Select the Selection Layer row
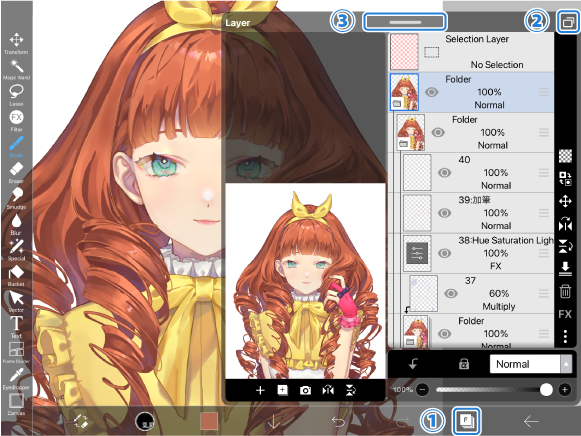Screen dimensions: 581x436 (471, 52)
